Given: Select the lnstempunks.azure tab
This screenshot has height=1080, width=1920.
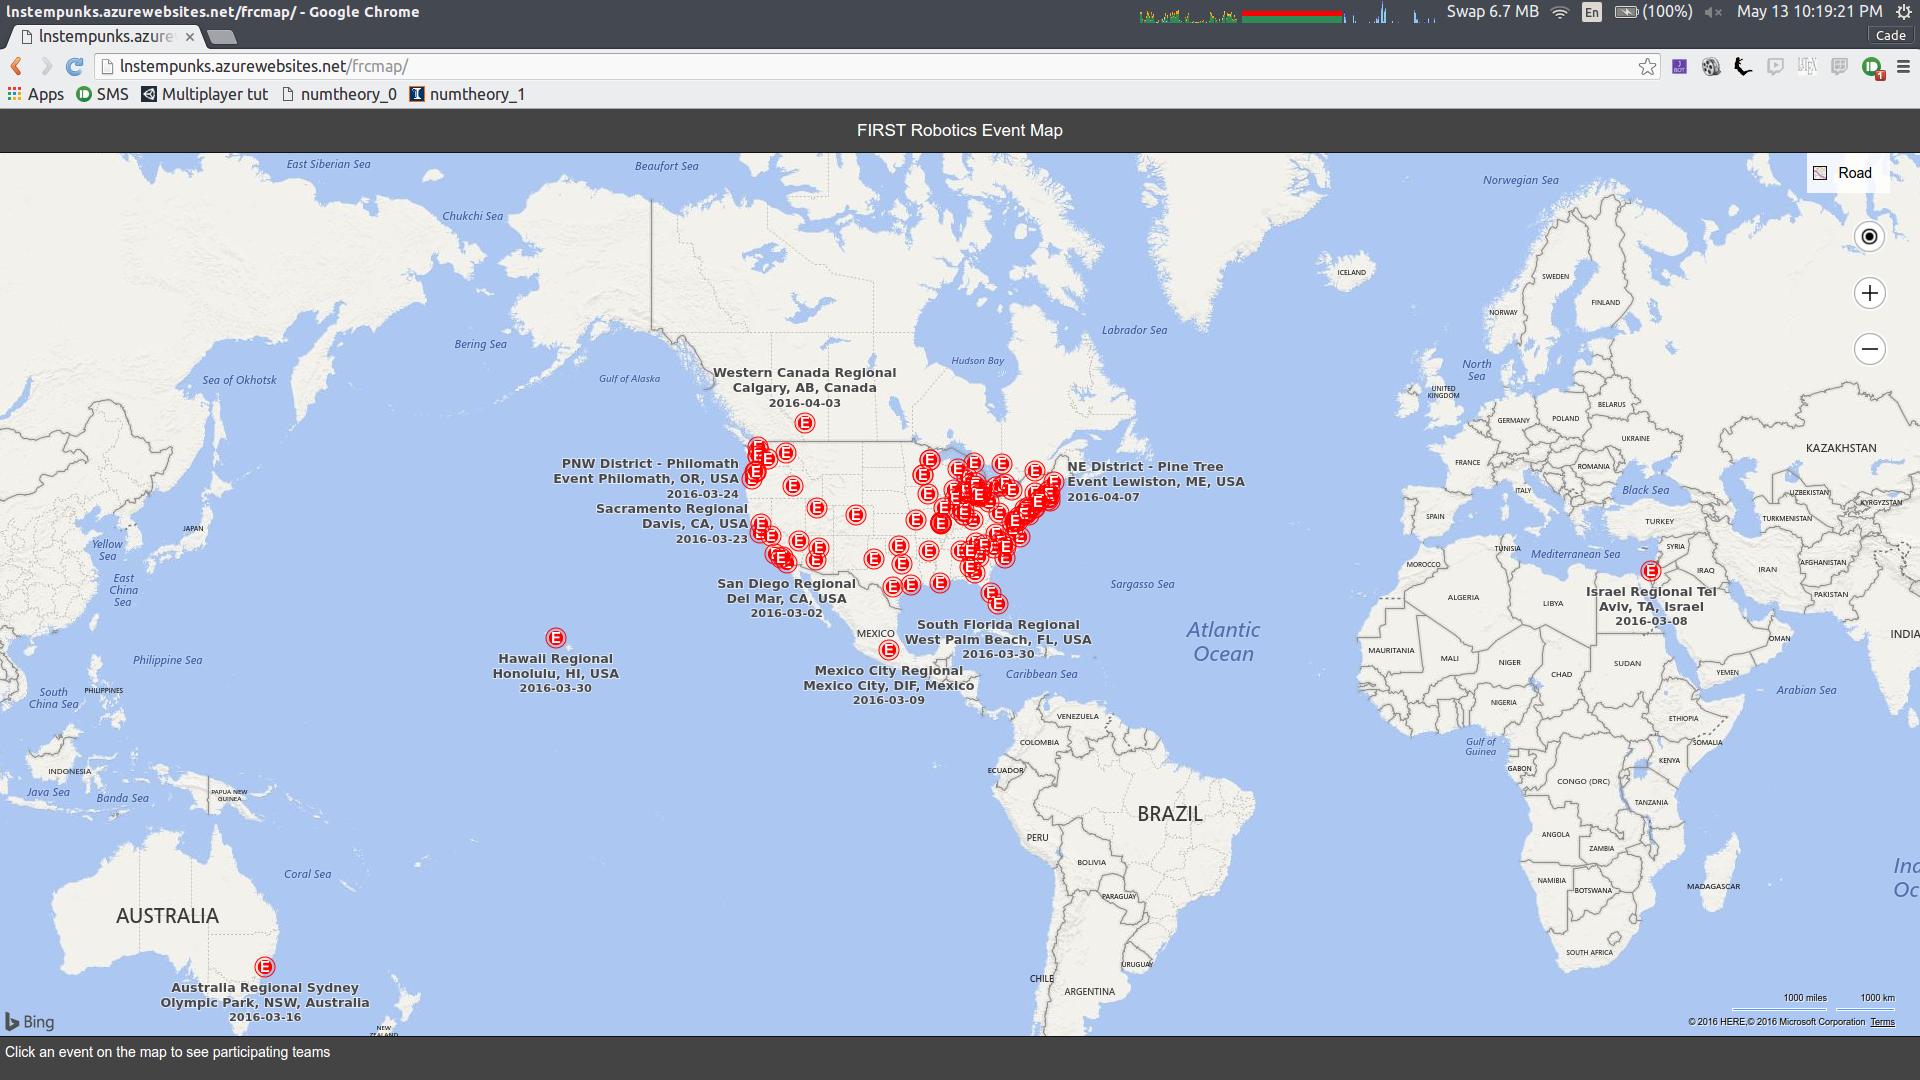Looking at the screenshot, I should tap(105, 36).
